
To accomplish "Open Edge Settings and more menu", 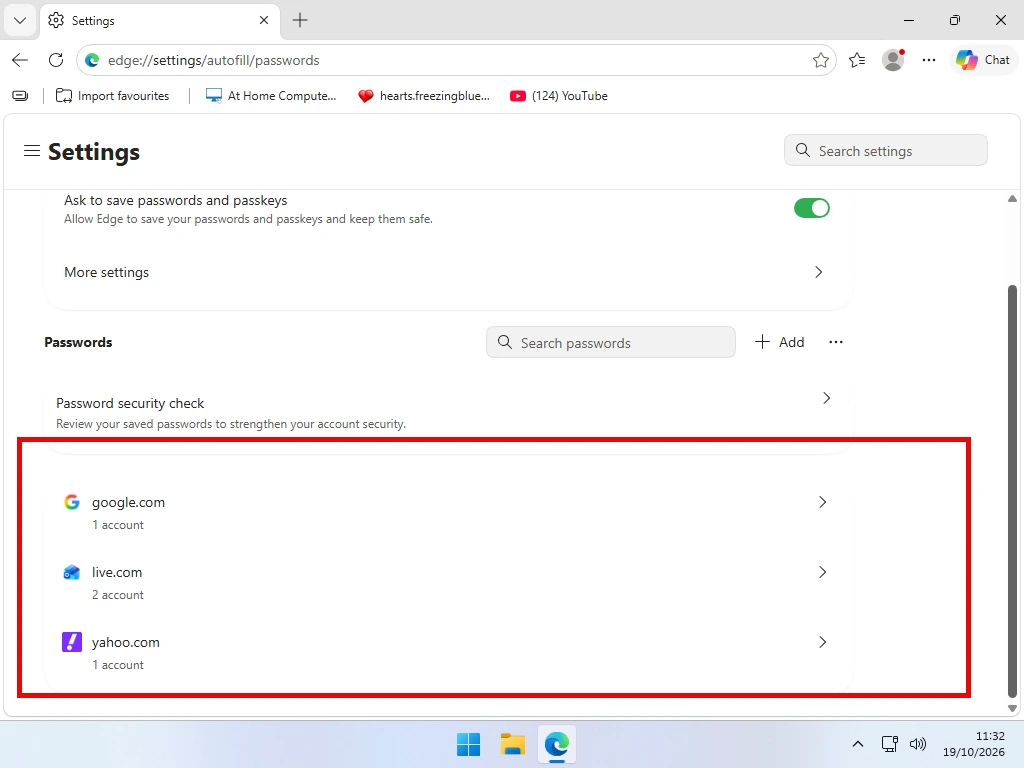I will point(929,60).
